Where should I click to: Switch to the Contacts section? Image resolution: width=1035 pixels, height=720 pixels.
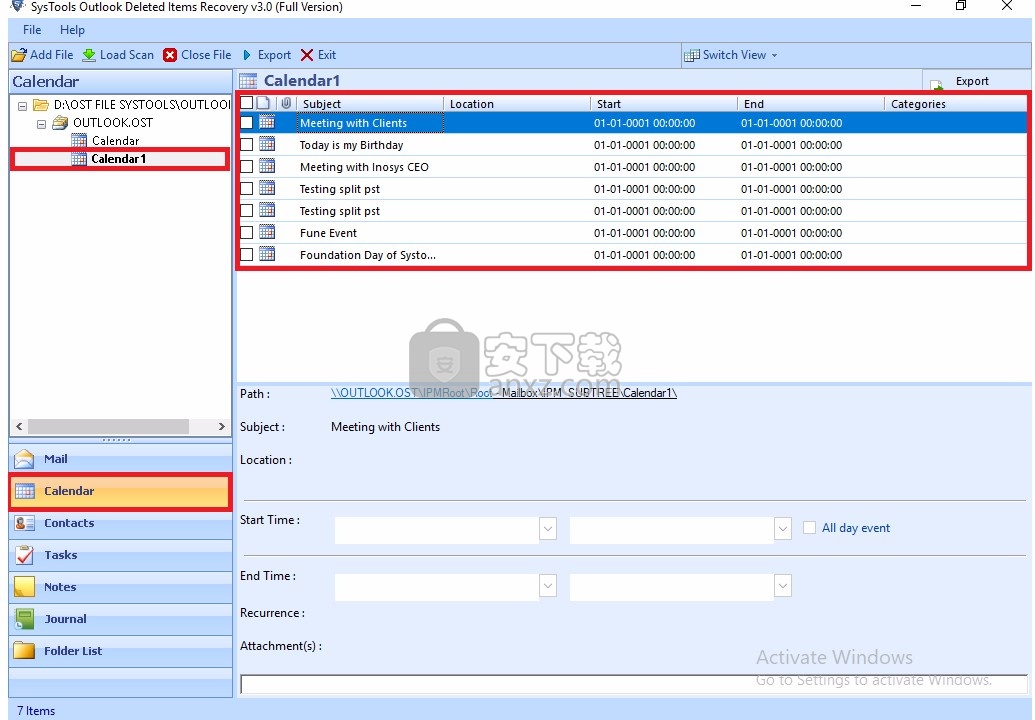point(121,523)
